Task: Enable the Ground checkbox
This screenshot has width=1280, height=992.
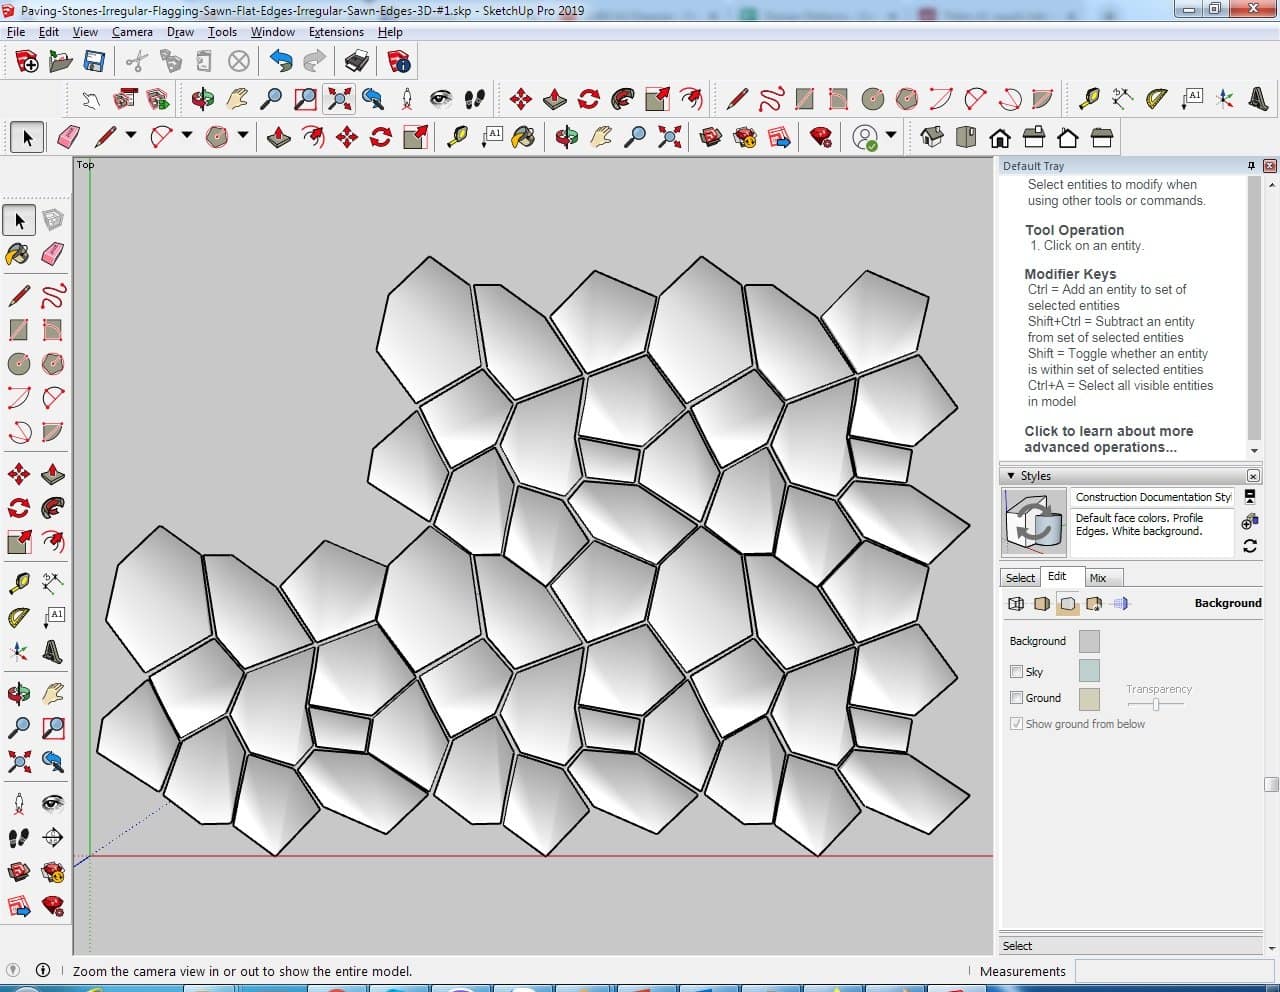Action: 1016,698
